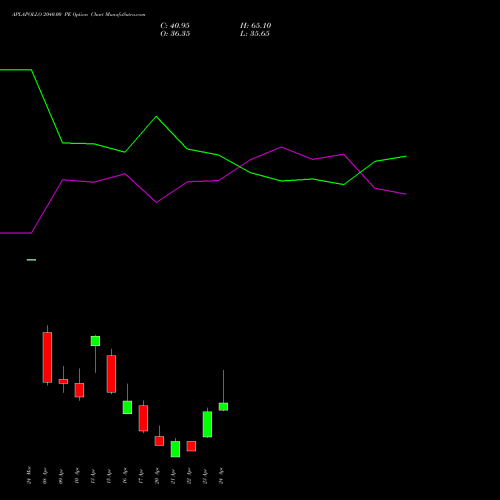The height and width of the screenshot is (500, 500).
Task: Click the small red candle above the 20 Apr label
Action: pyautogui.click(x=159, y=441)
